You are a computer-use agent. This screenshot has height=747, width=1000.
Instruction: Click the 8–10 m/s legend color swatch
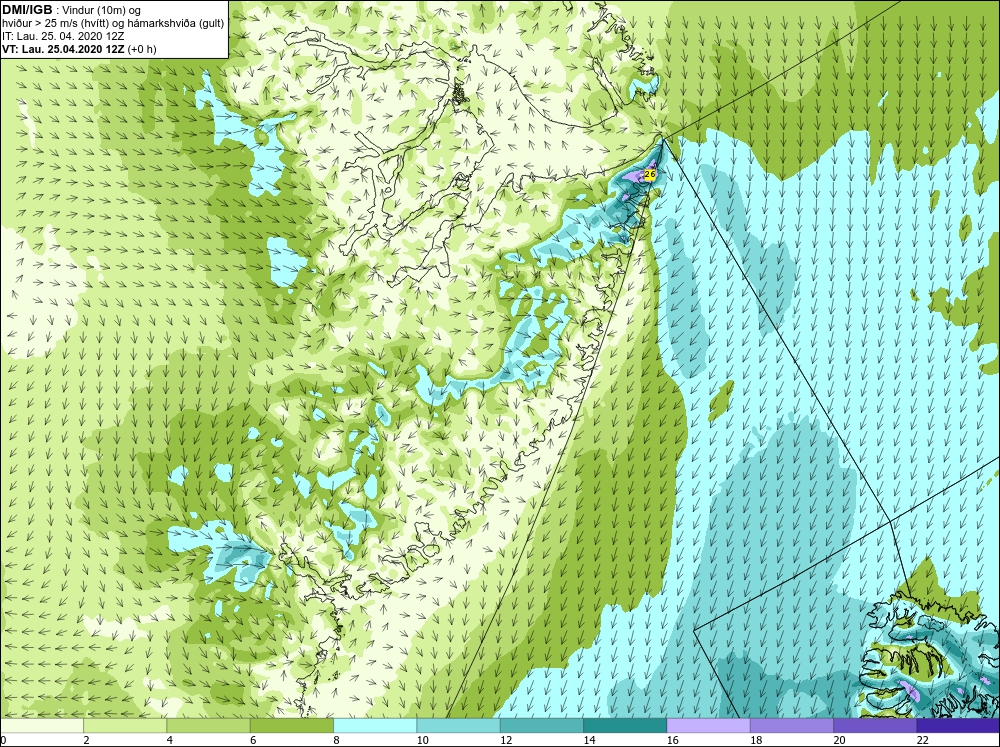point(375,725)
